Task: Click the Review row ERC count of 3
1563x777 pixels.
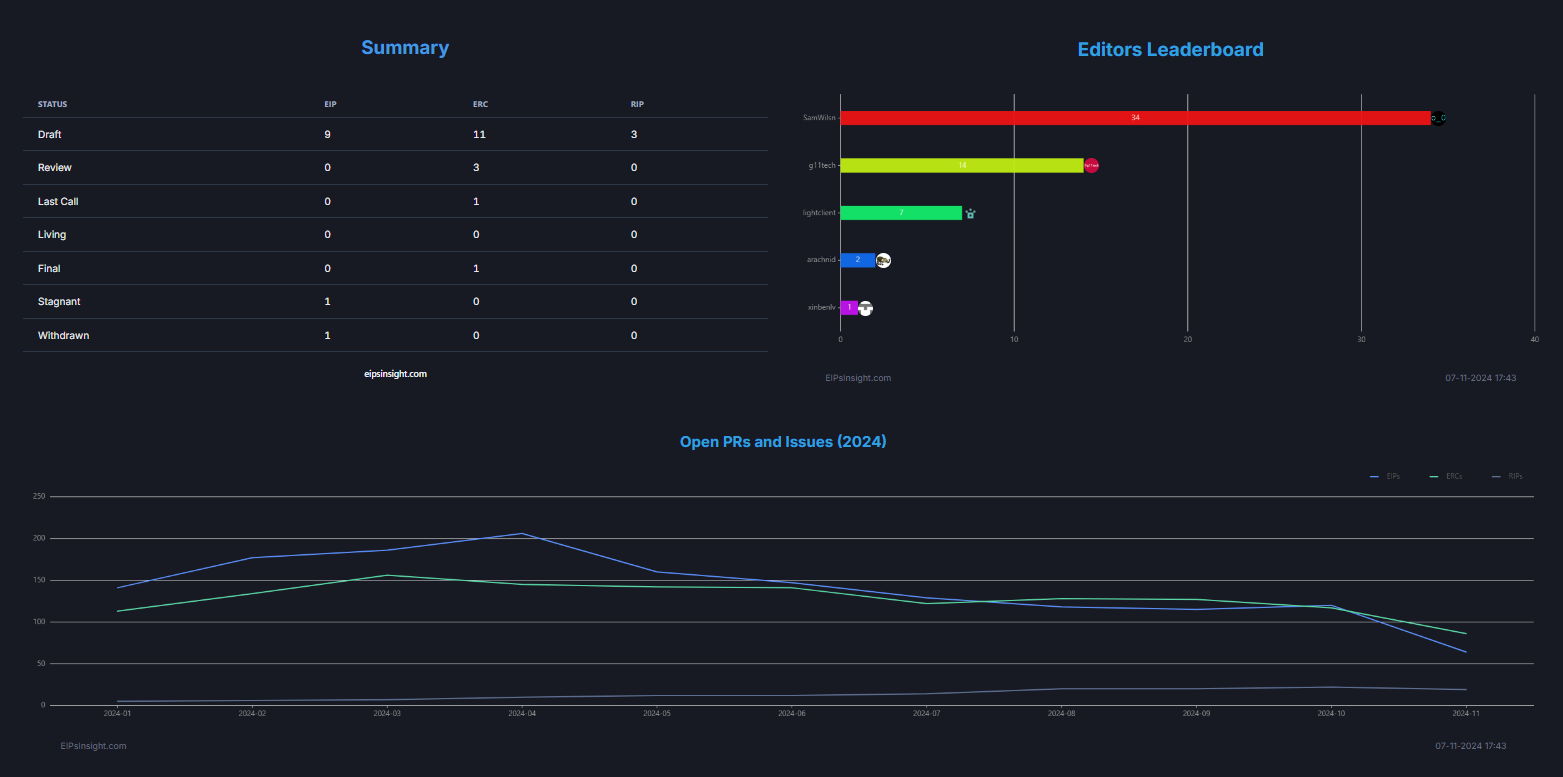Action: click(476, 168)
